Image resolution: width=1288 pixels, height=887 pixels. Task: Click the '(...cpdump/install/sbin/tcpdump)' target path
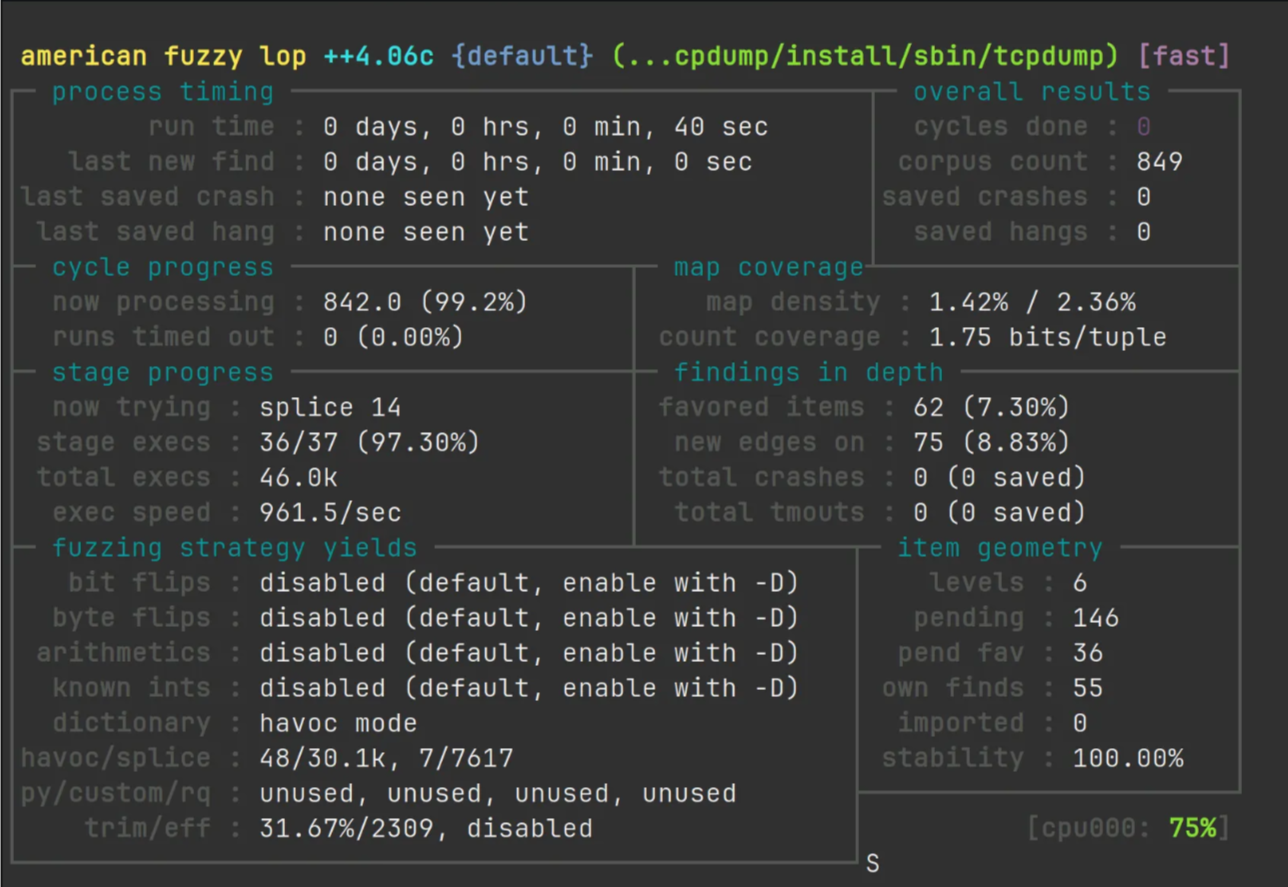pos(865,56)
